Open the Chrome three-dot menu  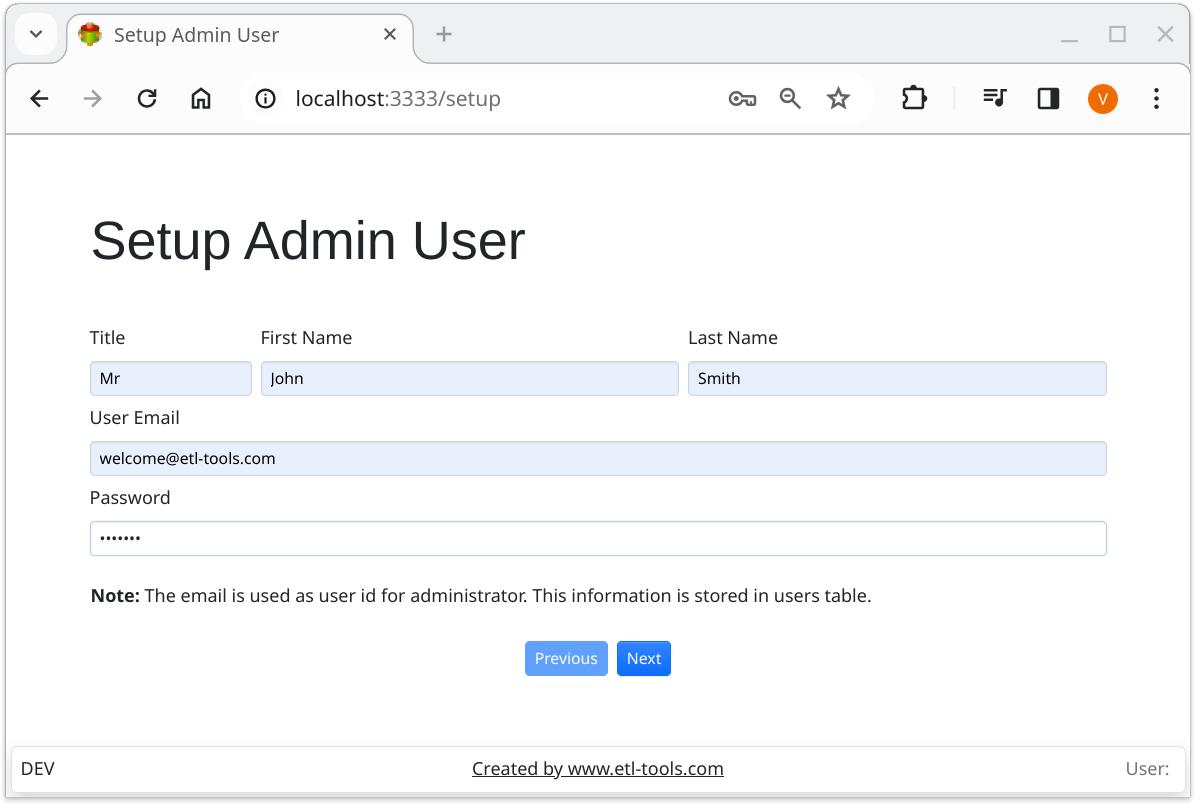(1156, 98)
